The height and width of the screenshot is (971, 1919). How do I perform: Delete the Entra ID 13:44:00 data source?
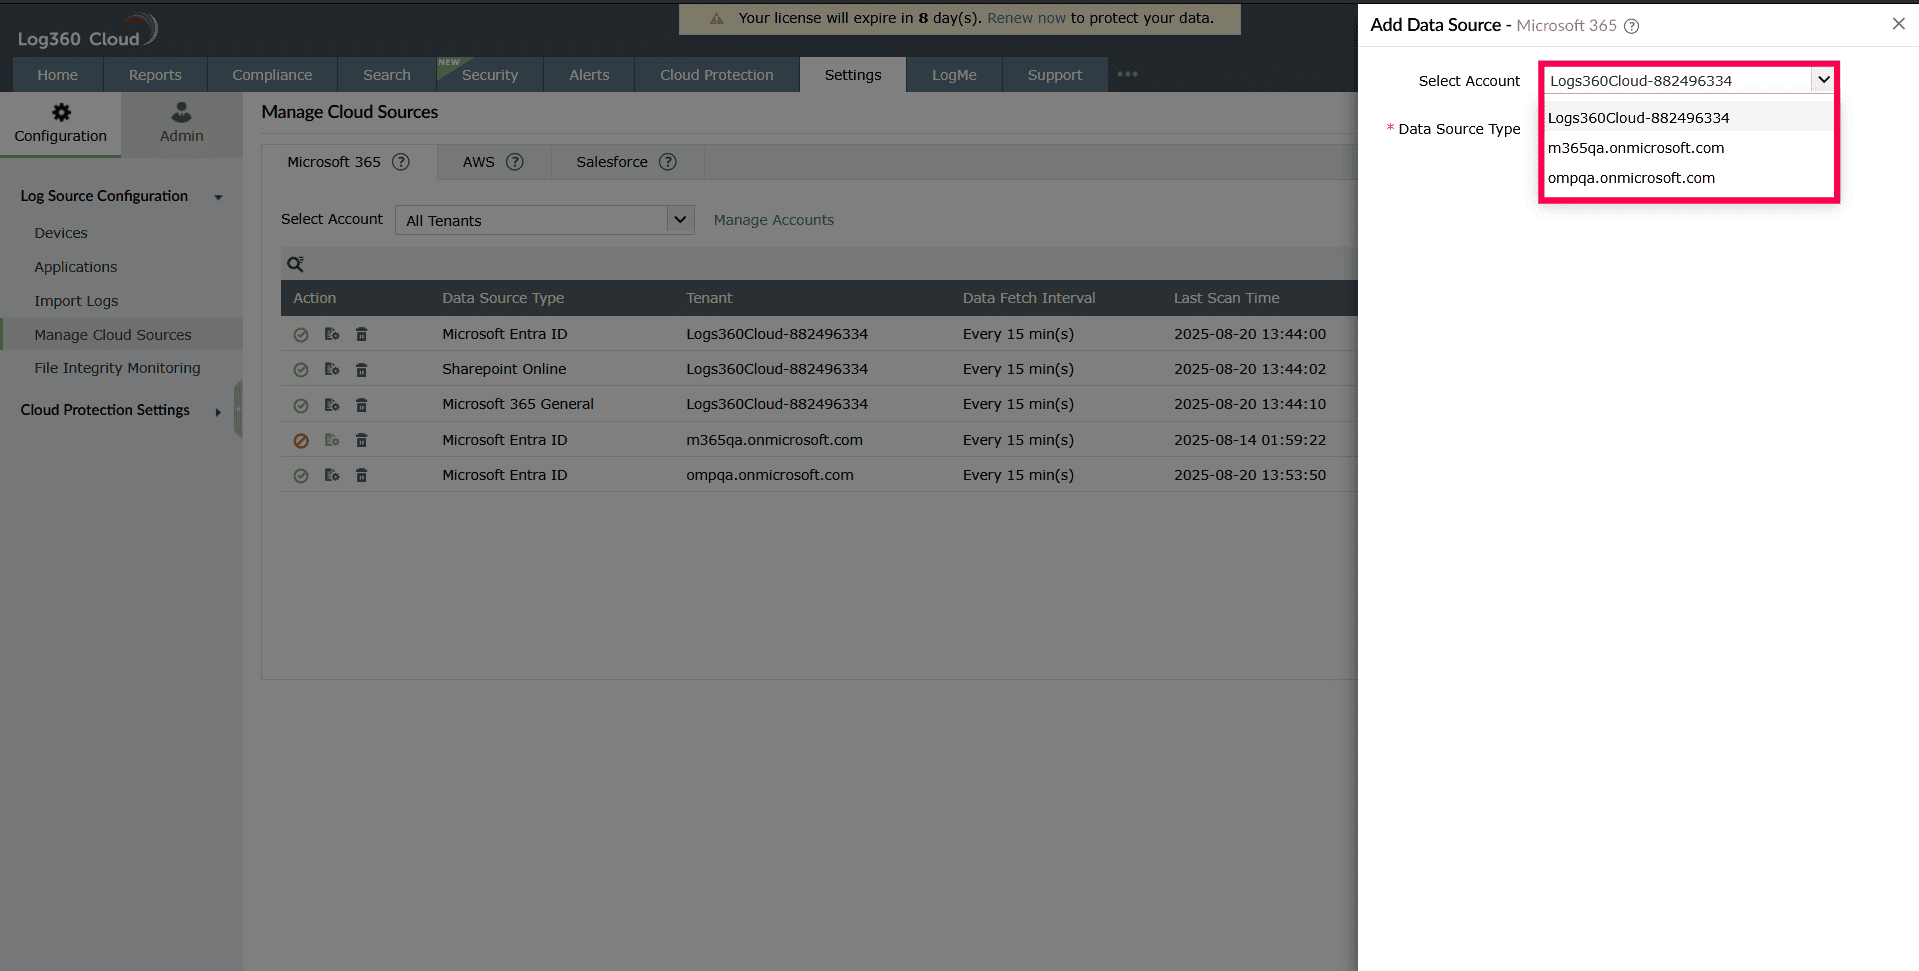coord(362,334)
